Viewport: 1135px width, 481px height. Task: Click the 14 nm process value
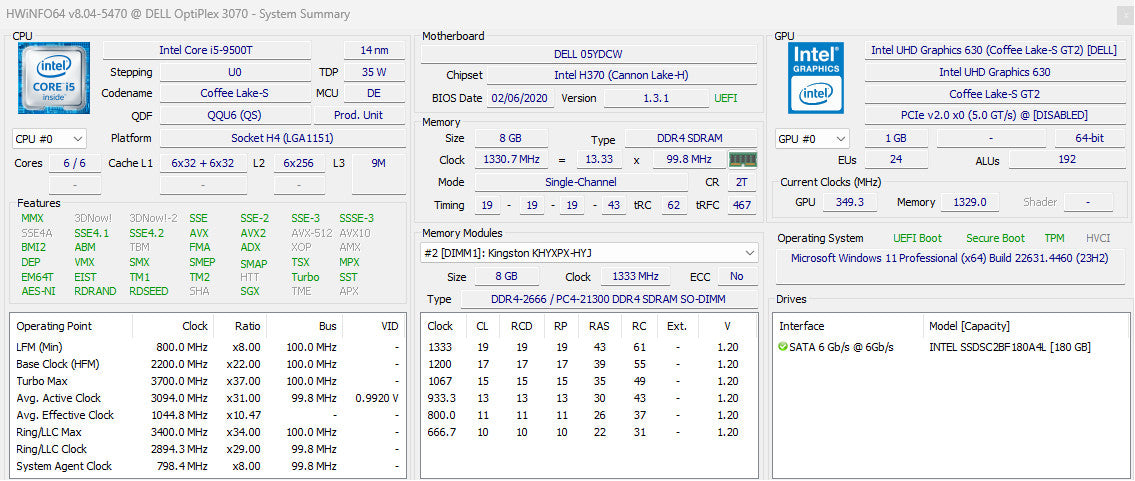[x=374, y=50]
